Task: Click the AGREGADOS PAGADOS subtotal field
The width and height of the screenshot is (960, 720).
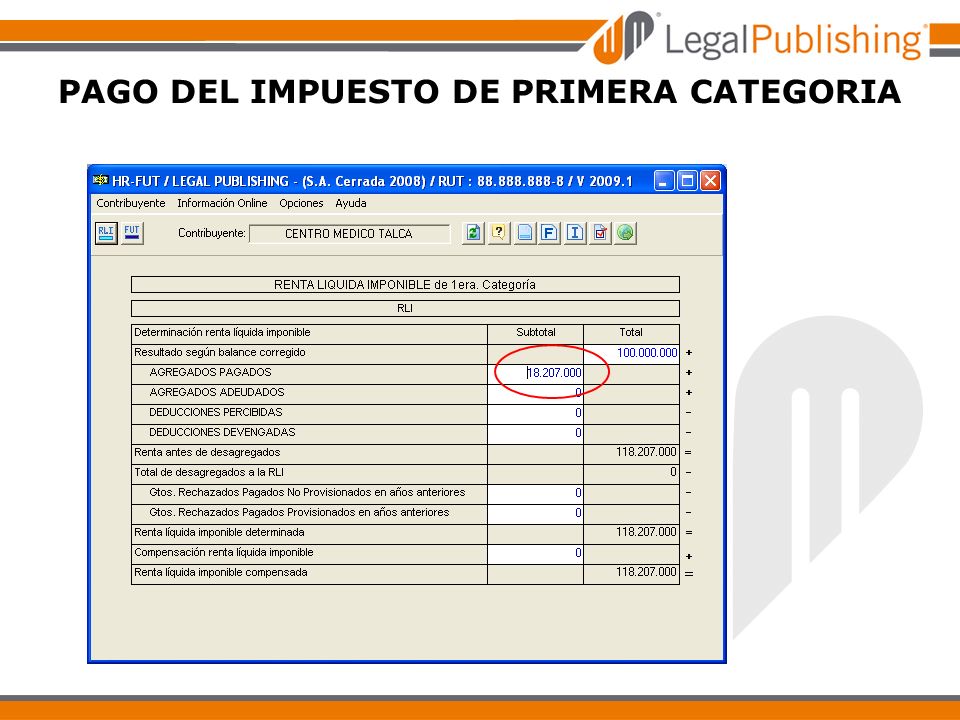Action: point(535,373)
